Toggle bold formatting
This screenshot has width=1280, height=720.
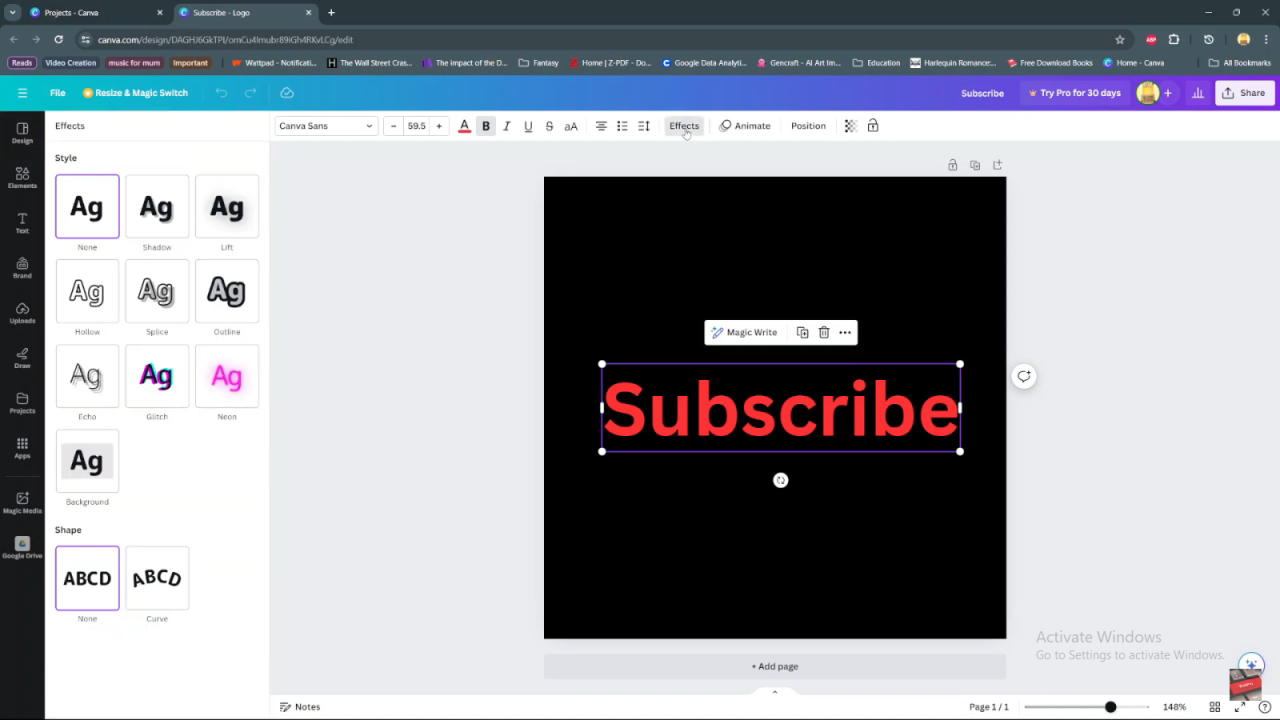click(486, 126)
